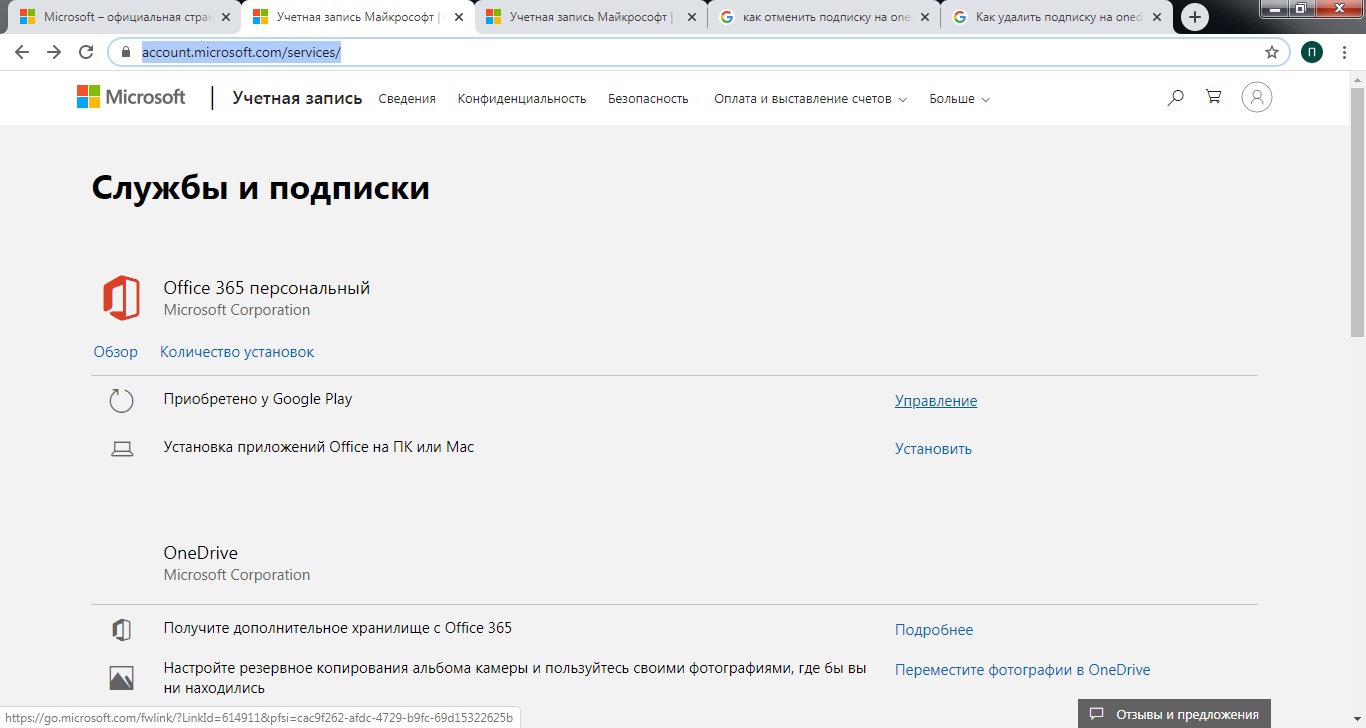Open the 'Конфиденциальность' nav item

click(522, 99)
